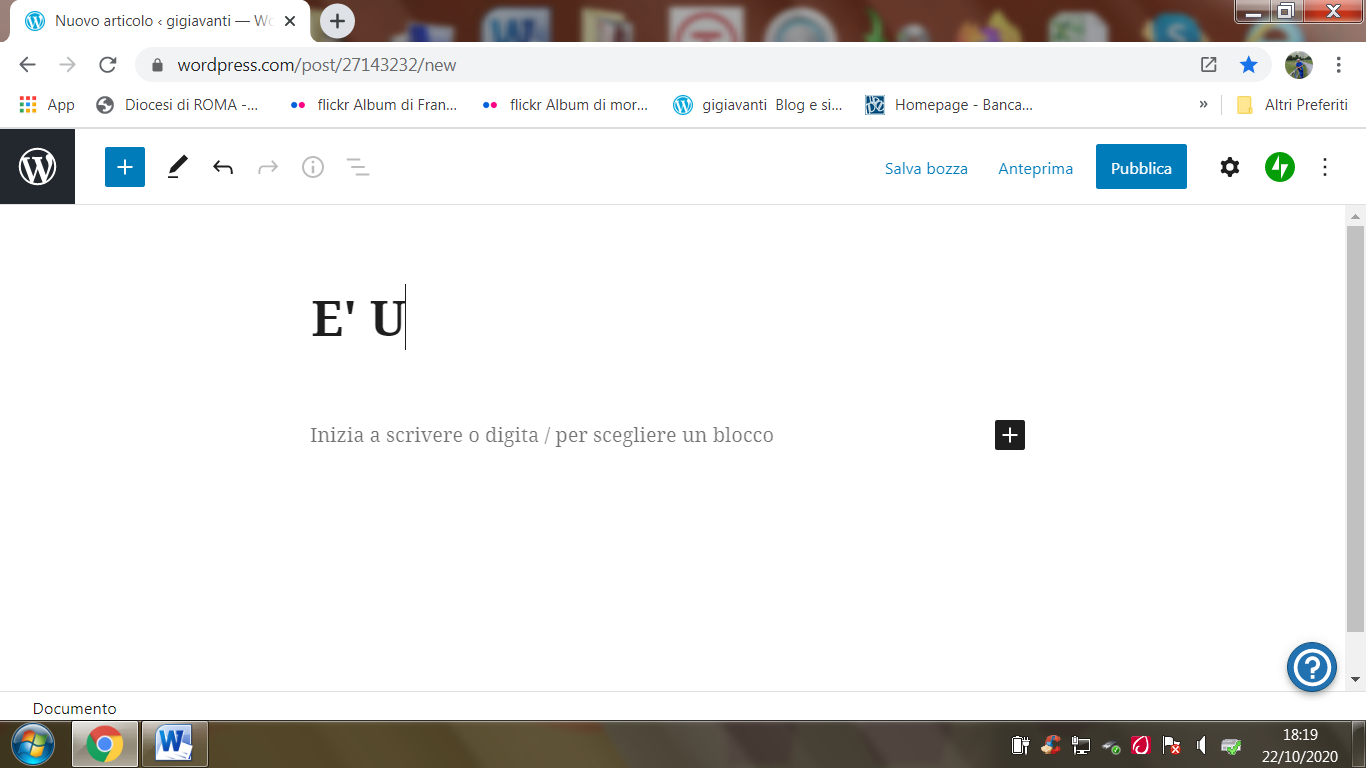Open a new Chrome tab
The image size is (1366, 768).
click(337, 21)
